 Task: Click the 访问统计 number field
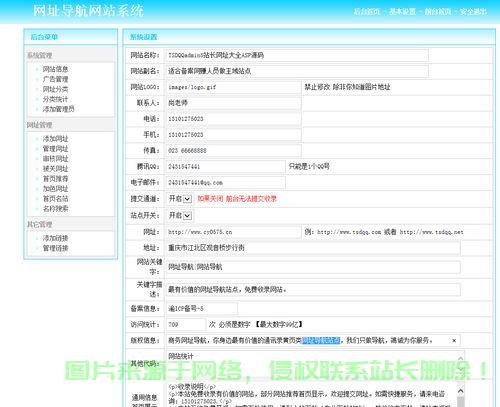click(x=186, y=324)
